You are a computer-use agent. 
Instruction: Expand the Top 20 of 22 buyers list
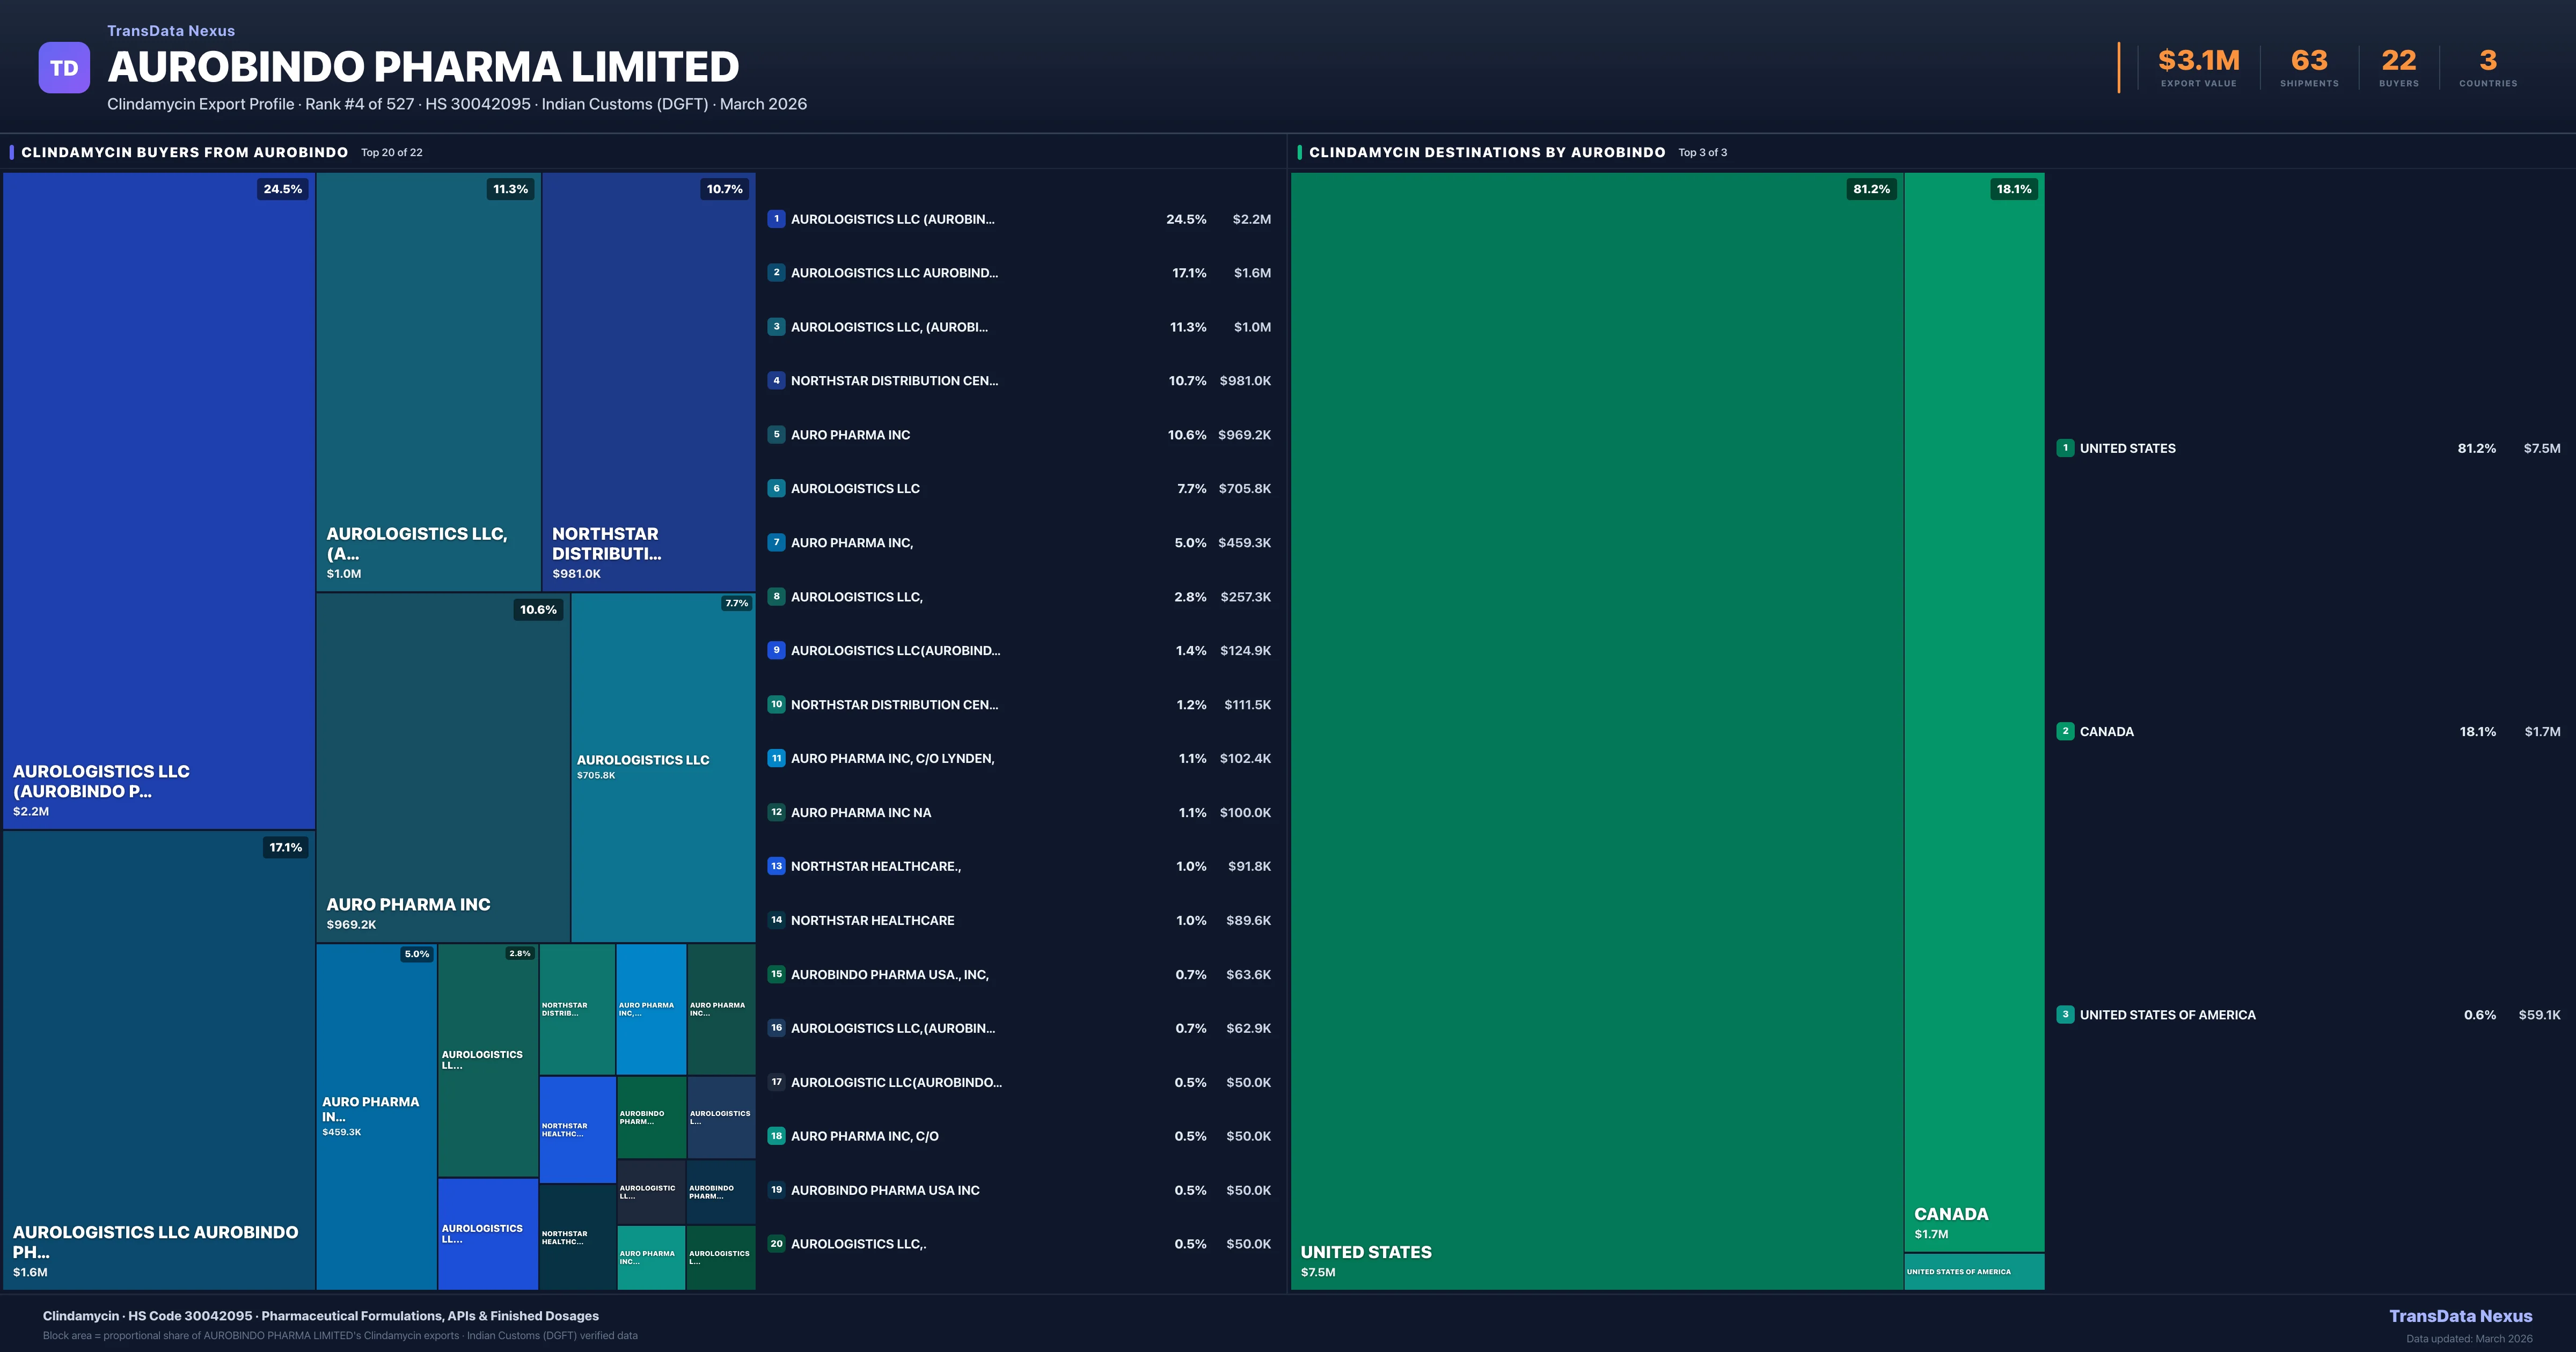coord(392,152)
